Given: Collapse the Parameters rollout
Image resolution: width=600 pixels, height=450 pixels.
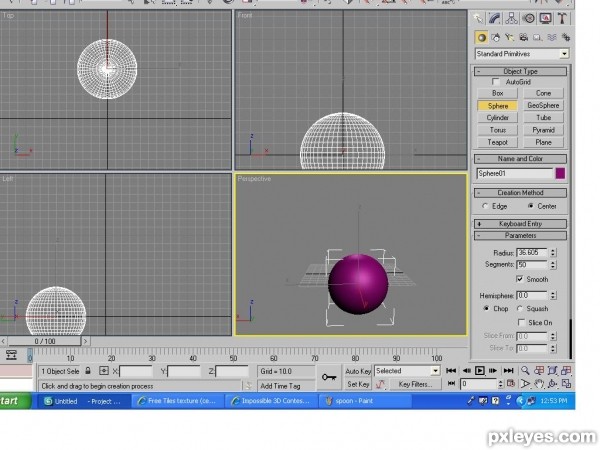Looking at the screenshot, I should (520, 236).
